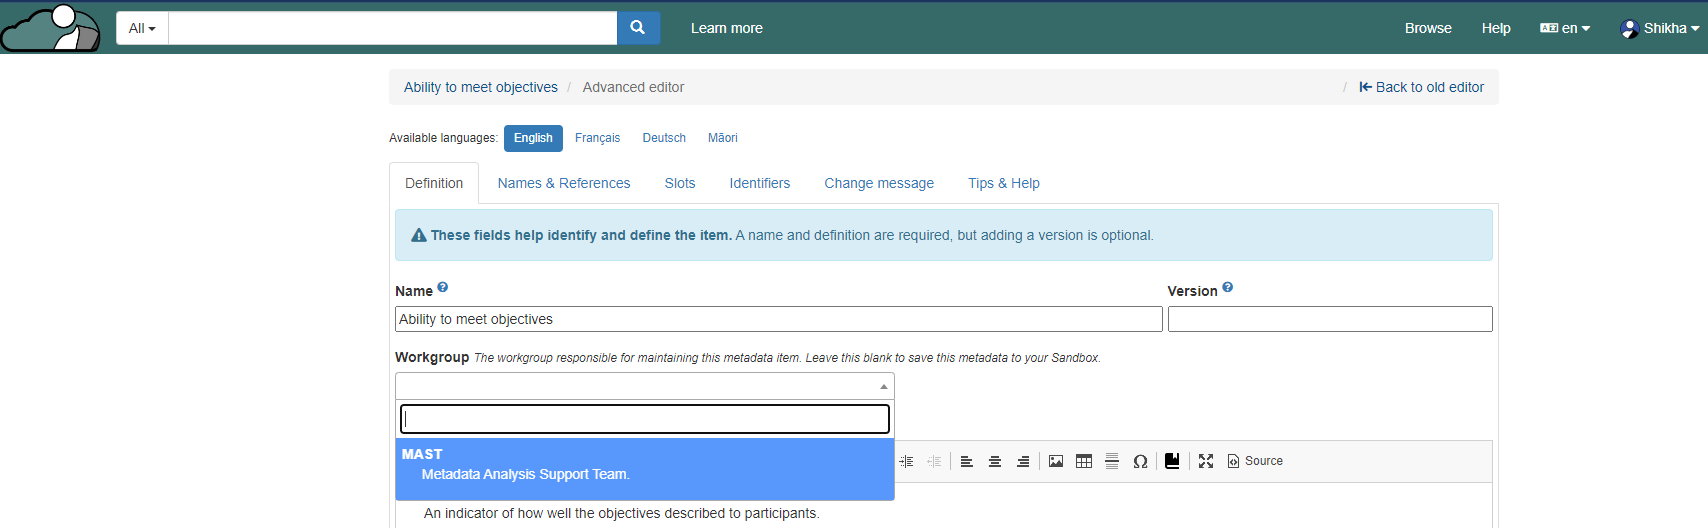Align text right in editor toolbar

coord(1023,461)
